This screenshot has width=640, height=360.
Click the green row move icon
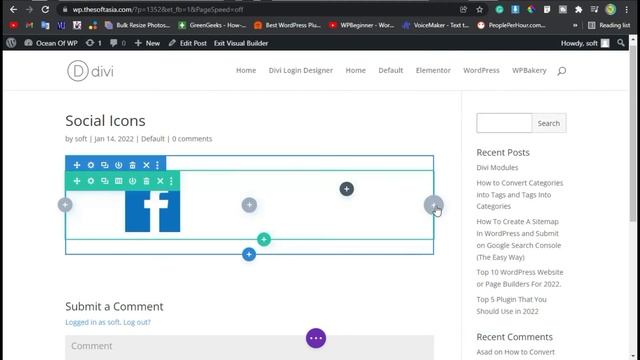click(77, 181)
